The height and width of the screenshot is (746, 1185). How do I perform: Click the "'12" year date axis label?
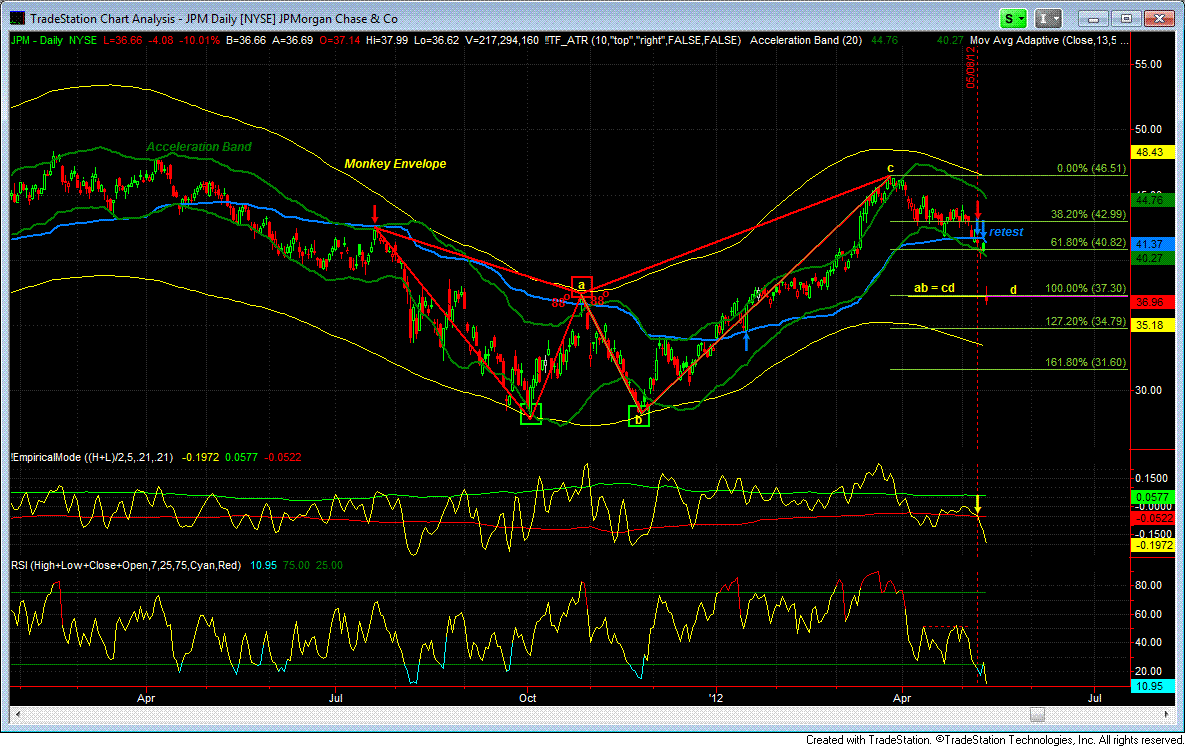715,698
